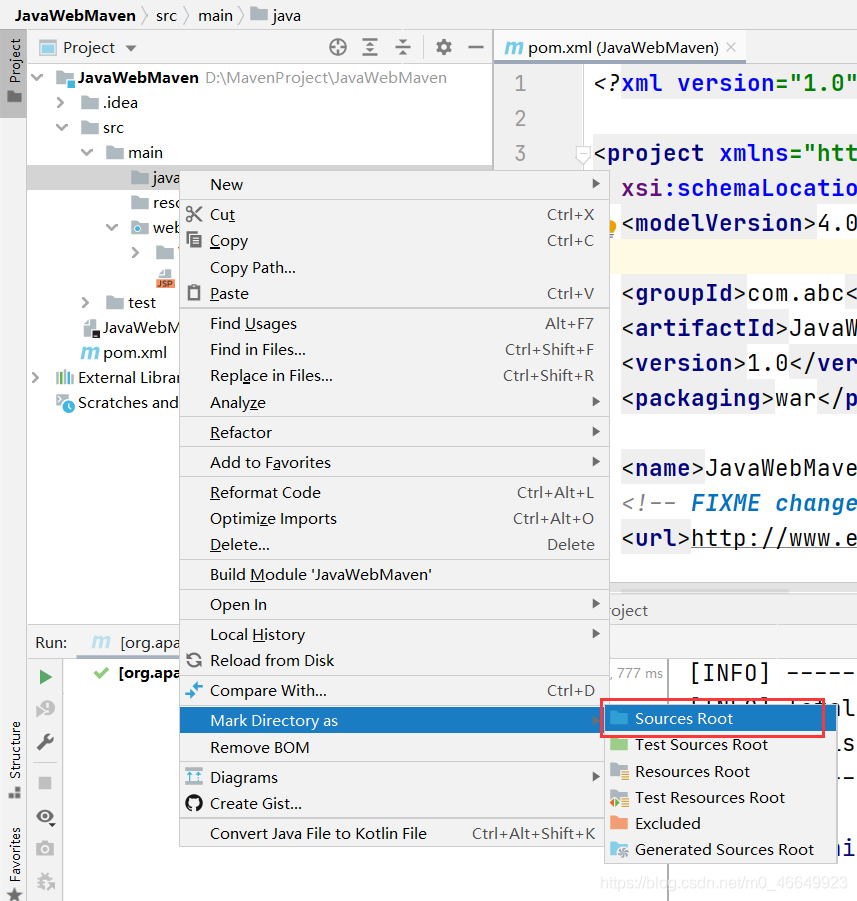Choose Delete... in context menu
This screenshot has height=901, width=857.
click(x=394, y=545)
